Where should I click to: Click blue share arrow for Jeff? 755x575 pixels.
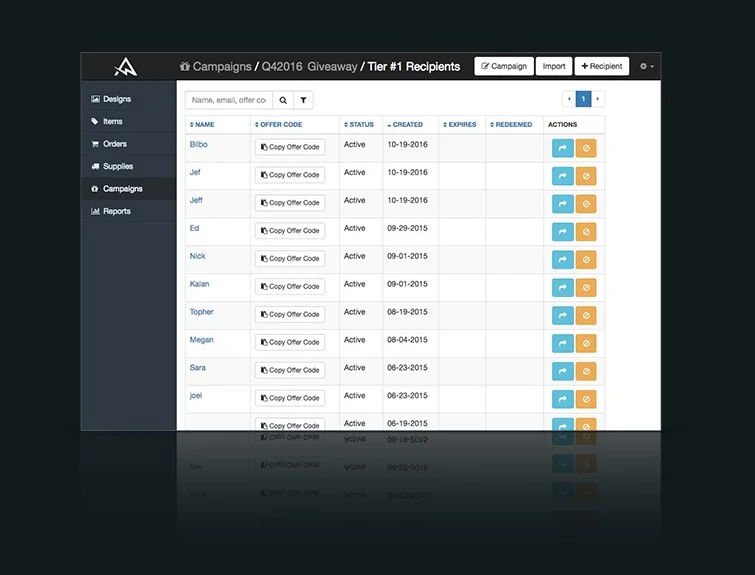[x=562, y=204]
